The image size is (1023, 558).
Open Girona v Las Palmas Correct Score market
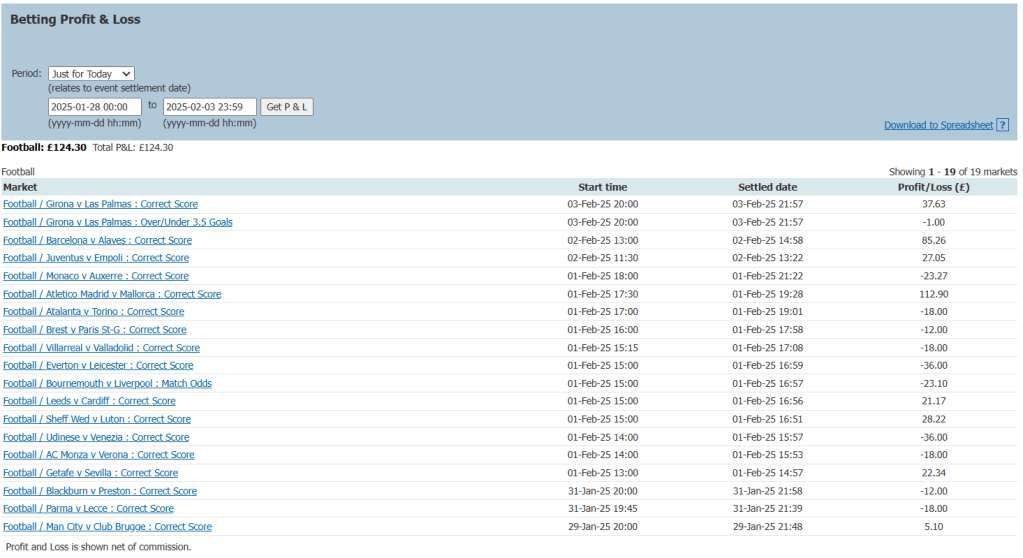tap(100, 204)
